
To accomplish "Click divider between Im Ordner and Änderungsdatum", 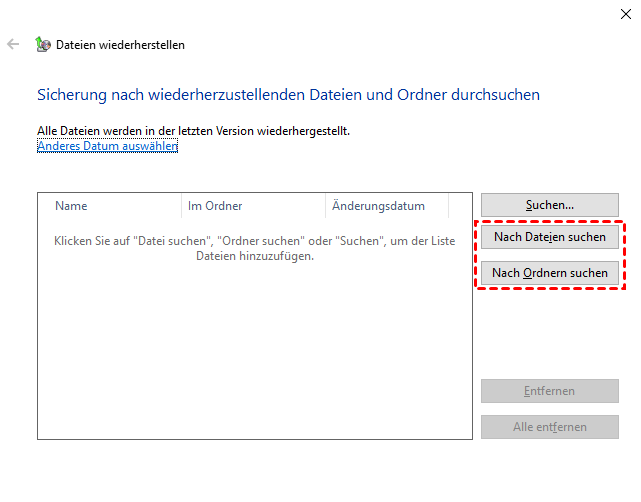I will click(x=326, y=206).
